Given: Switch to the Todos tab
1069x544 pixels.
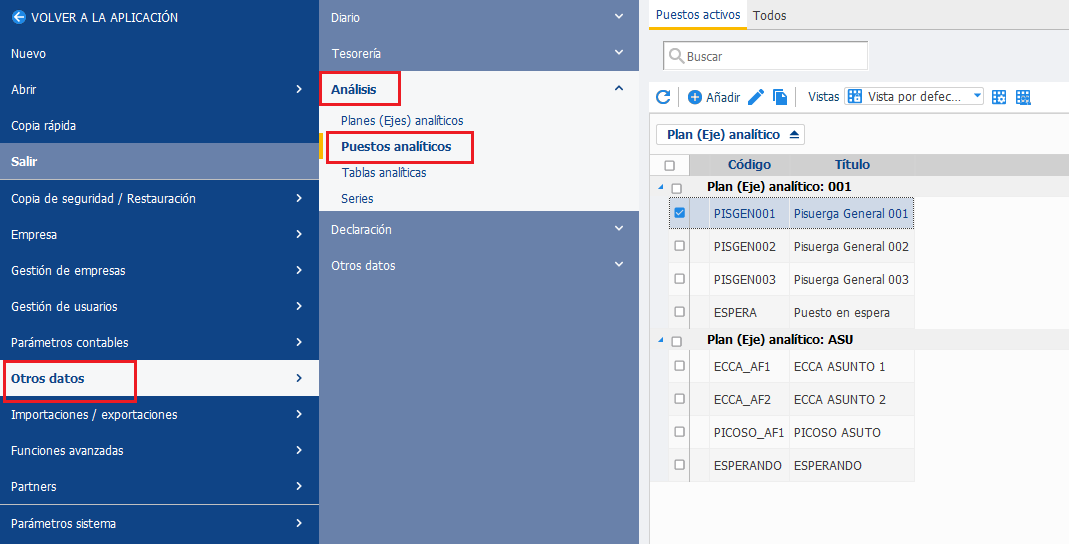Looking at the screenshot, I should point(770,15).
